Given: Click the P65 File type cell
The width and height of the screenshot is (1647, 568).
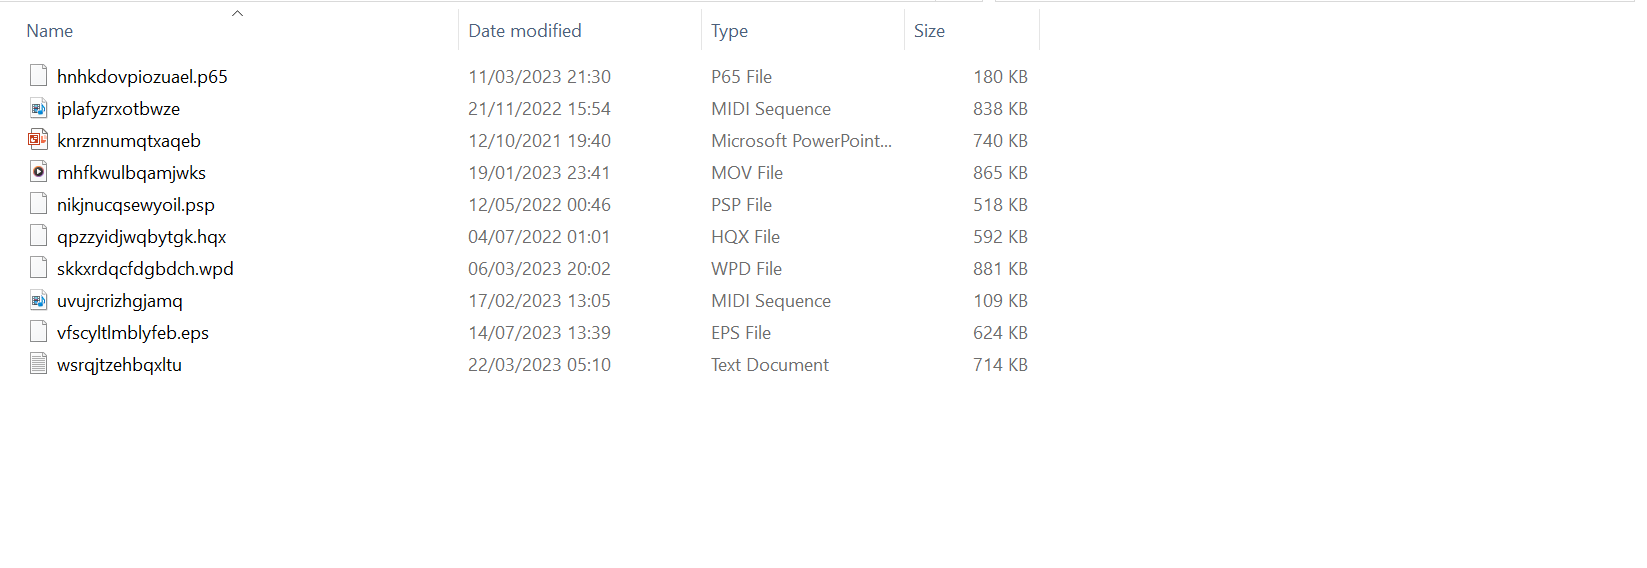Looking at the screenshot, I should 741,77.
